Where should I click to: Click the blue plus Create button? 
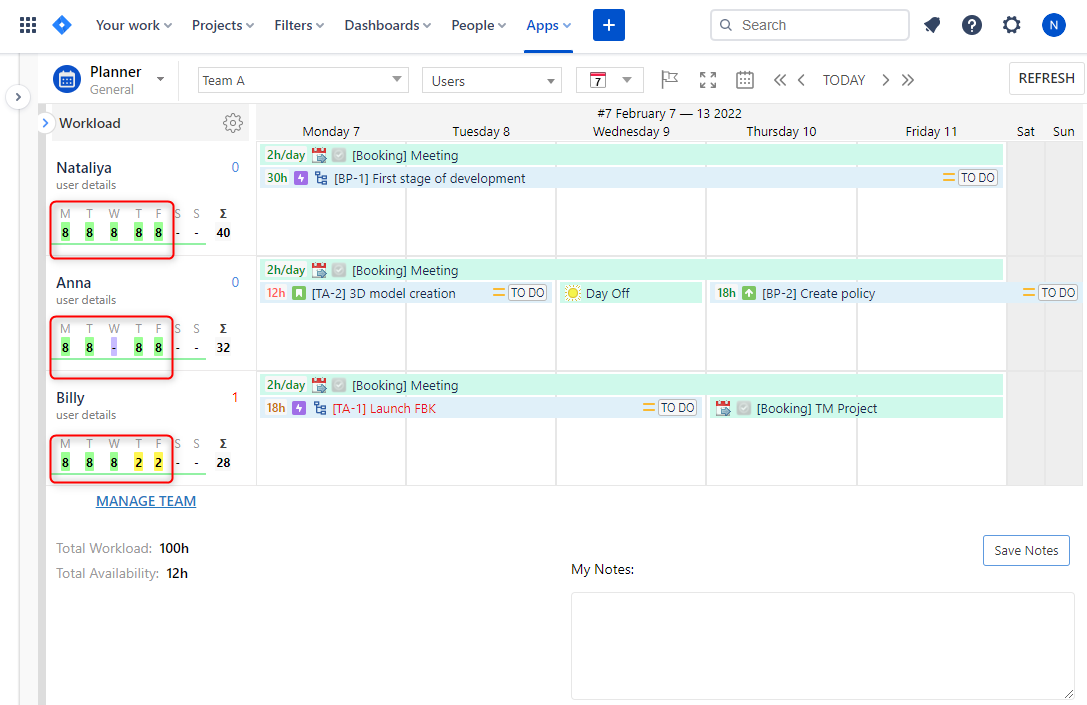608,24
